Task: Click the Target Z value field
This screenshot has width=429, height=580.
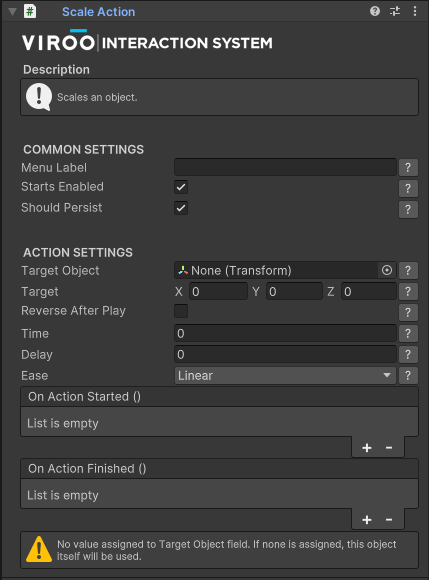Action: tap(369, 291)
